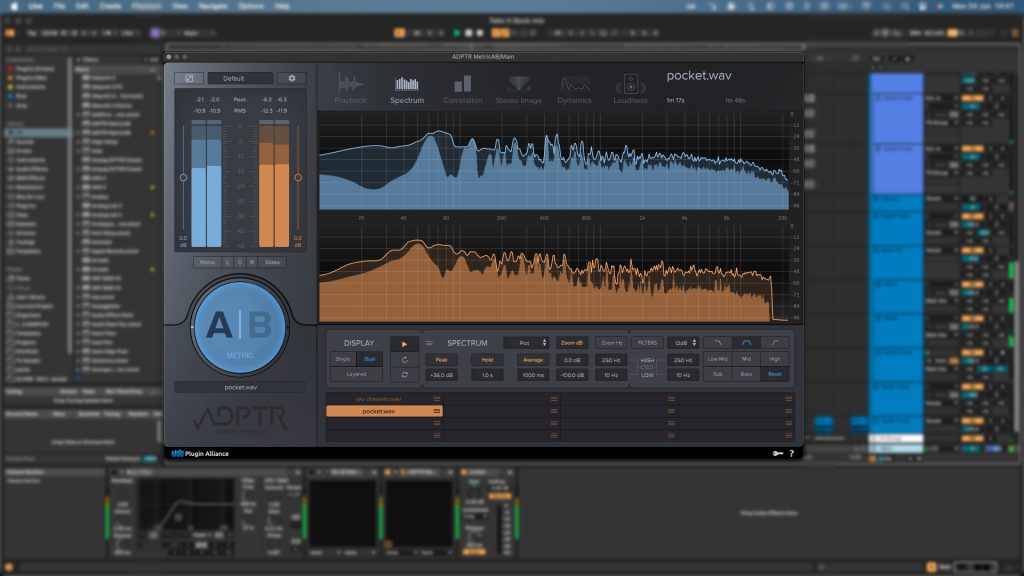Image resolution: width=1024 pixels, height=576 pixels.
Task: Open the Stereo Image analyzer
Action: click(518, 88)
